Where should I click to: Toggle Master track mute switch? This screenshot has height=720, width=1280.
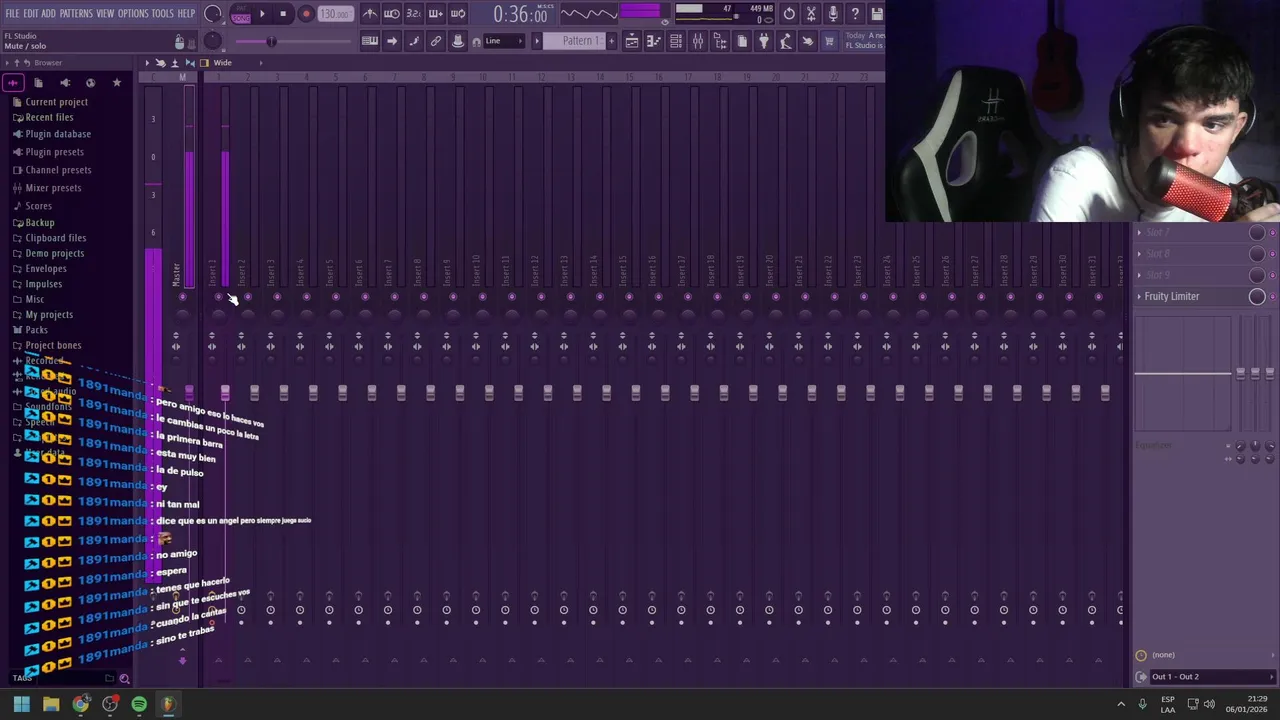tap(183, 297)
